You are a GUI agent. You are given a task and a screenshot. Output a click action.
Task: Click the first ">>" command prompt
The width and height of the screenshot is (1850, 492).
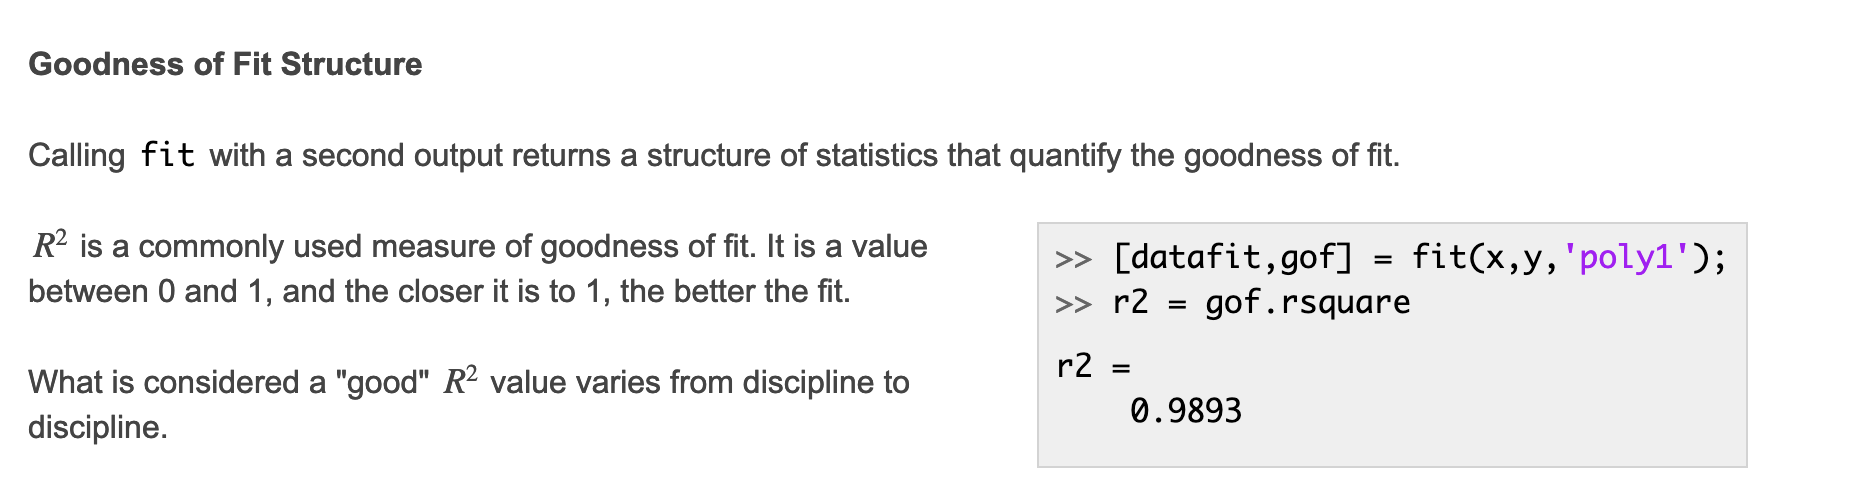point(1073,259)
